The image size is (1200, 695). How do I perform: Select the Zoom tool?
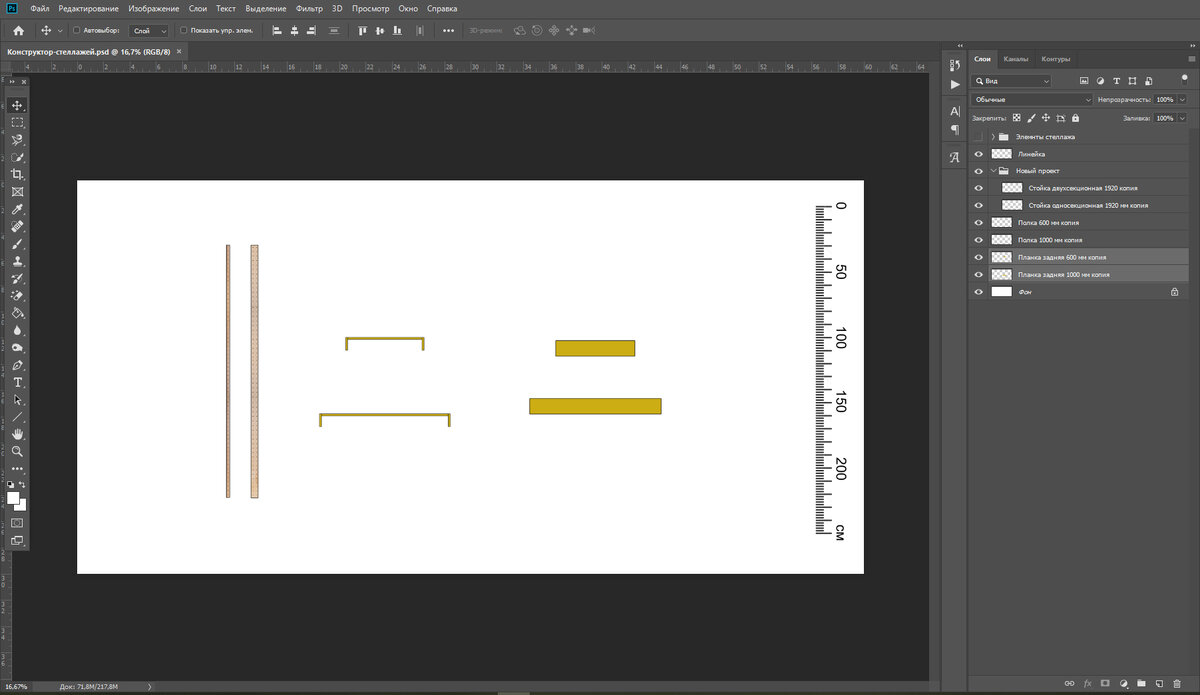(17, 451)
